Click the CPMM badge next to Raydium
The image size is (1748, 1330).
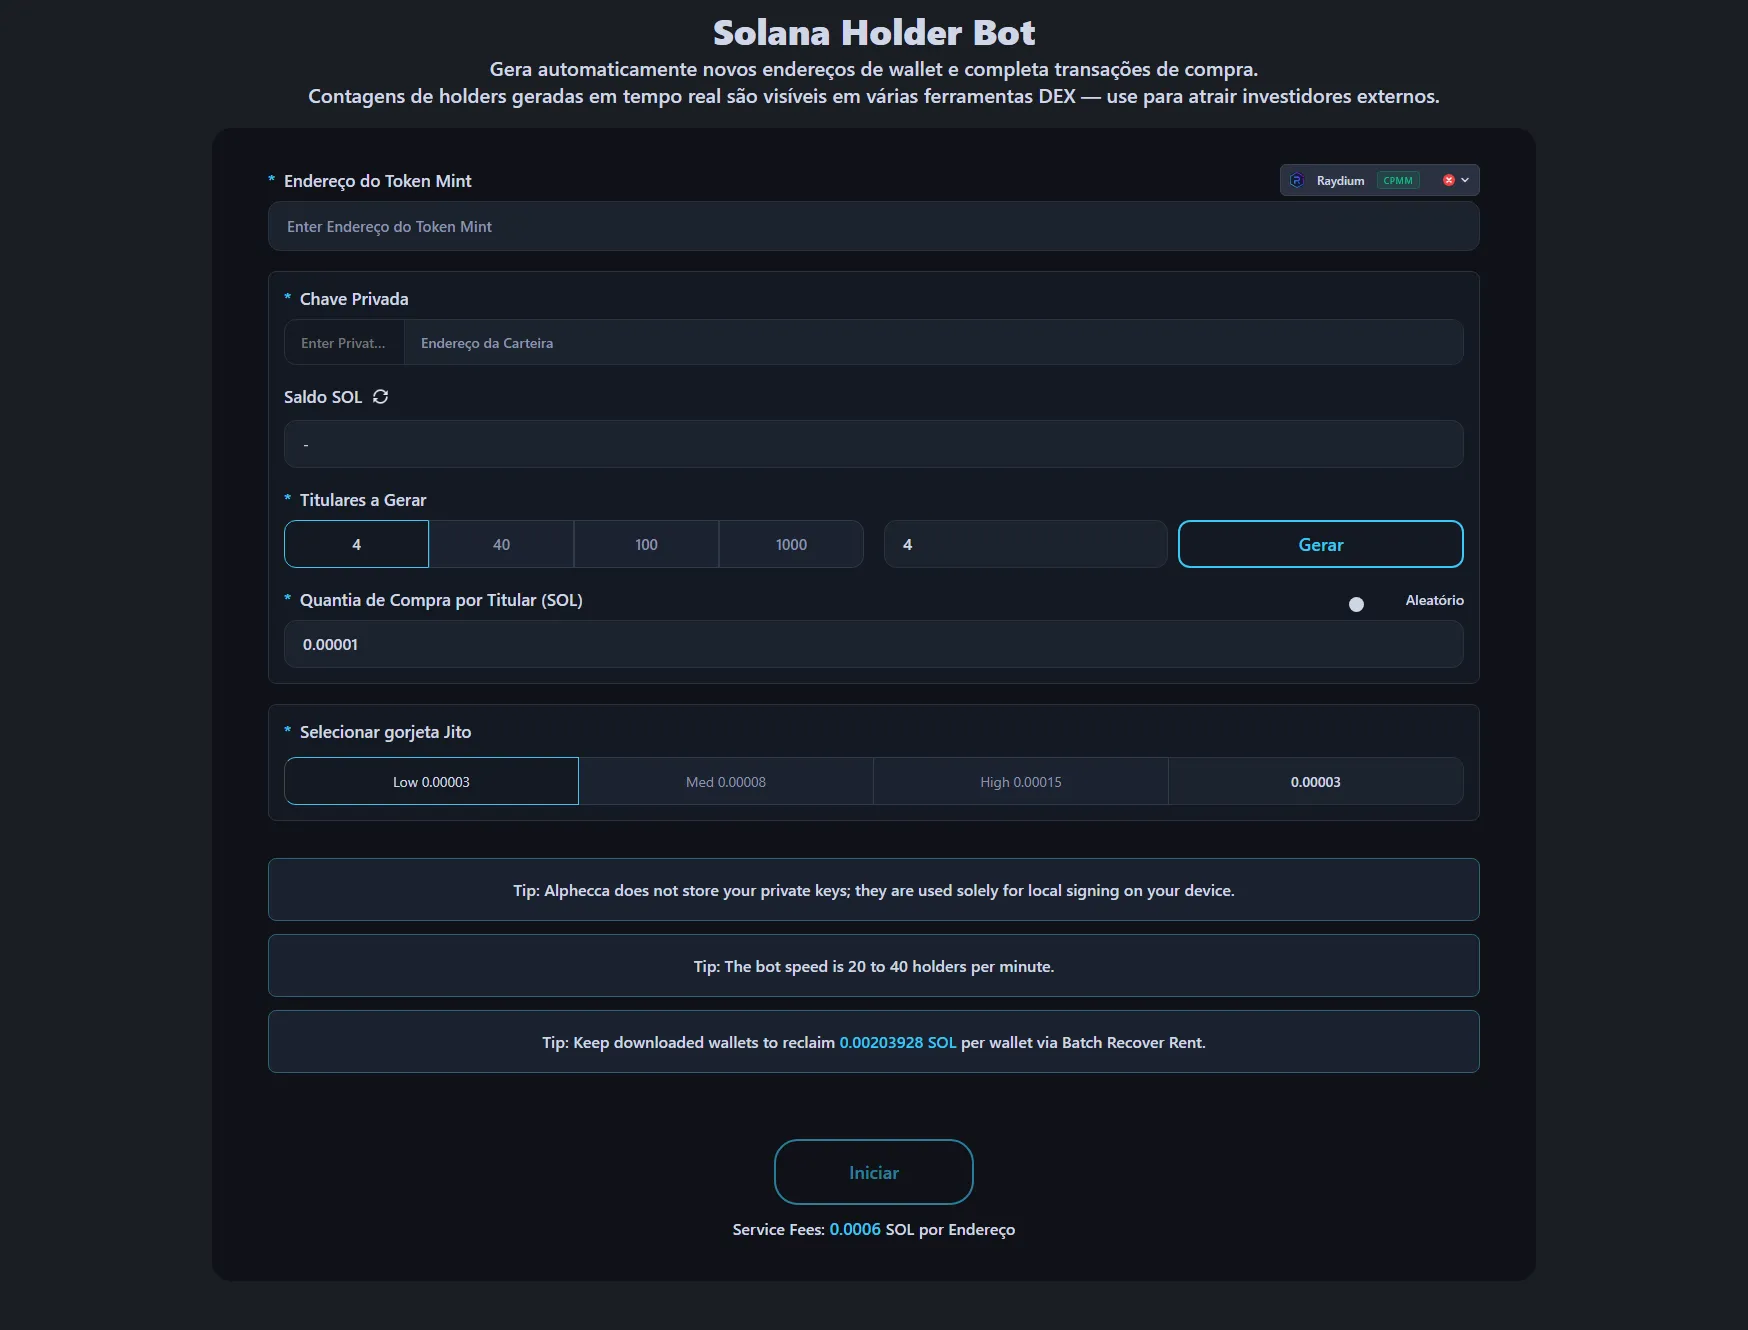click(x=1399, y=180)
